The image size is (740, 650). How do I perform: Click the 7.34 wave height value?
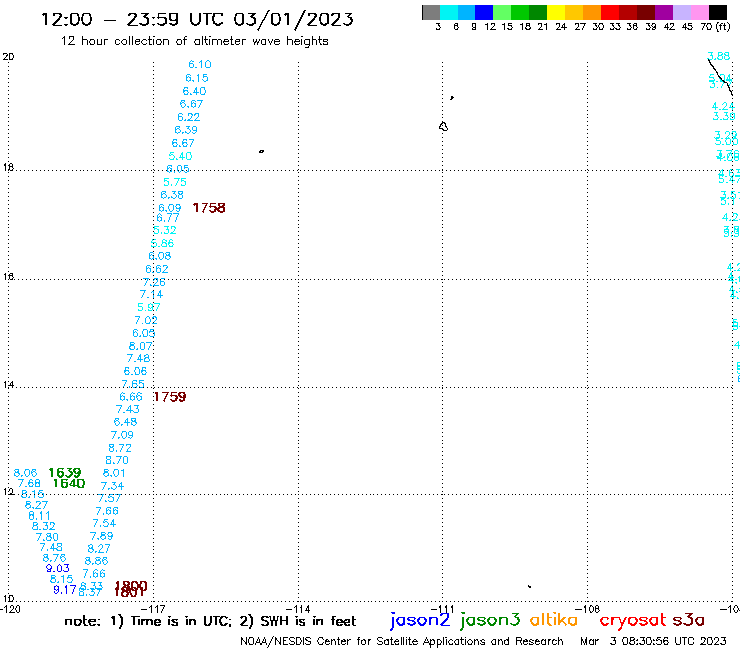pos(112,486)
